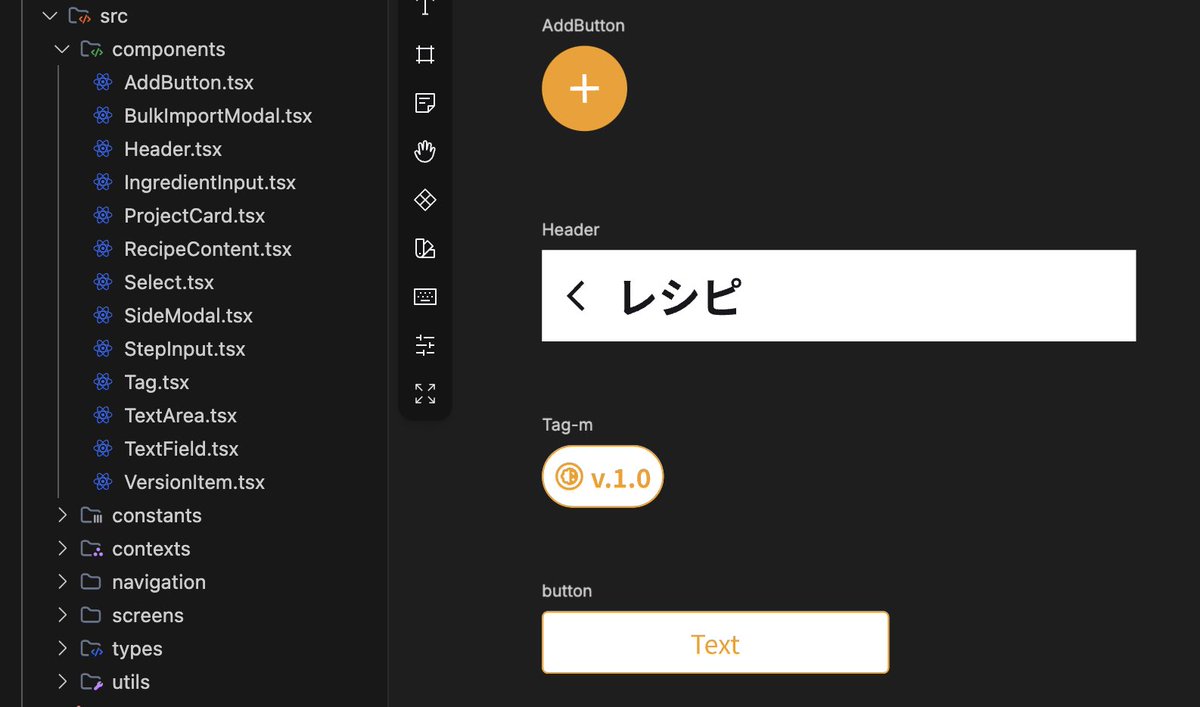Click the back chevron in Header preview
The height and width of the screenshot is (707, 1200).
pos(575,296)
